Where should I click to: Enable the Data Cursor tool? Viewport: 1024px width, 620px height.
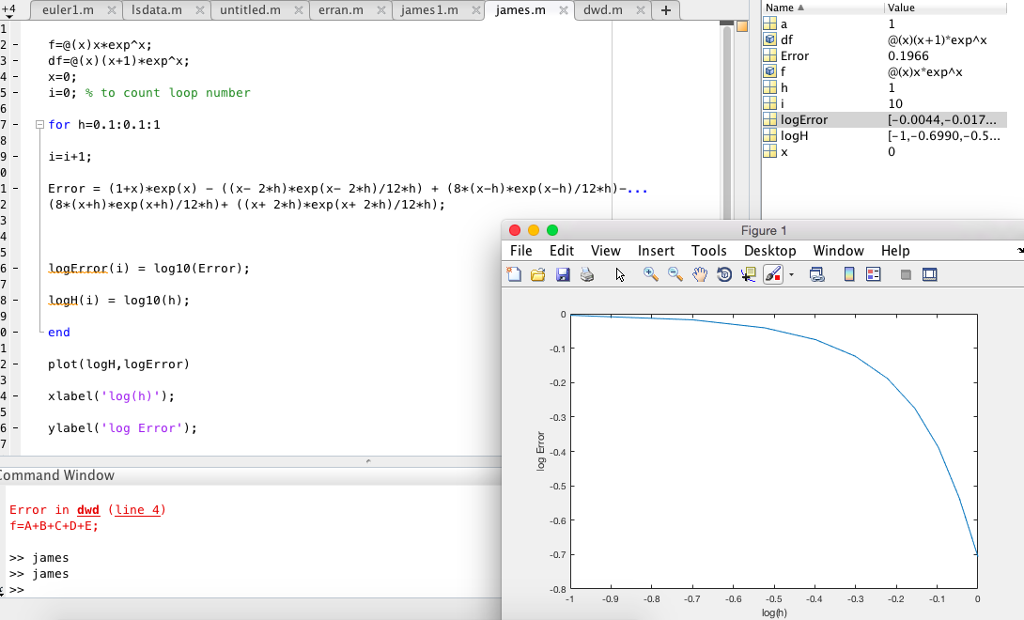pyautogui.click(x=748, y=274)
